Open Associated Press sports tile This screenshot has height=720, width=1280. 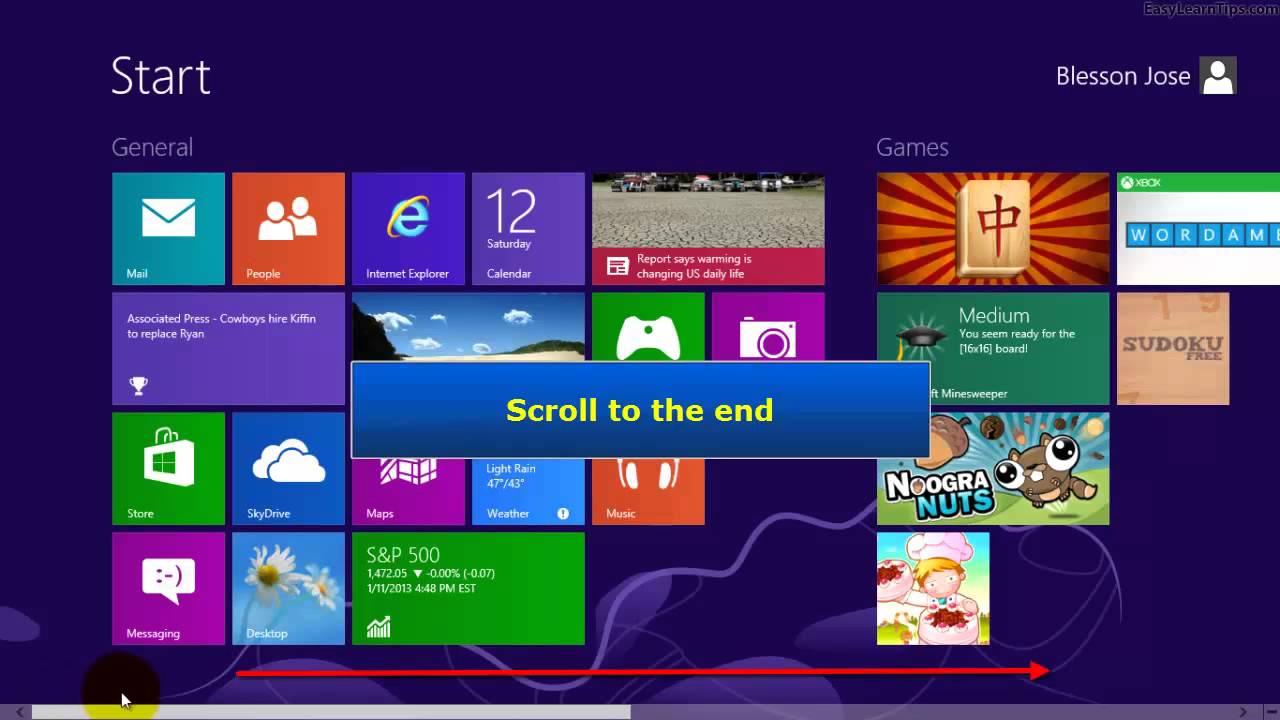(228, 349)
